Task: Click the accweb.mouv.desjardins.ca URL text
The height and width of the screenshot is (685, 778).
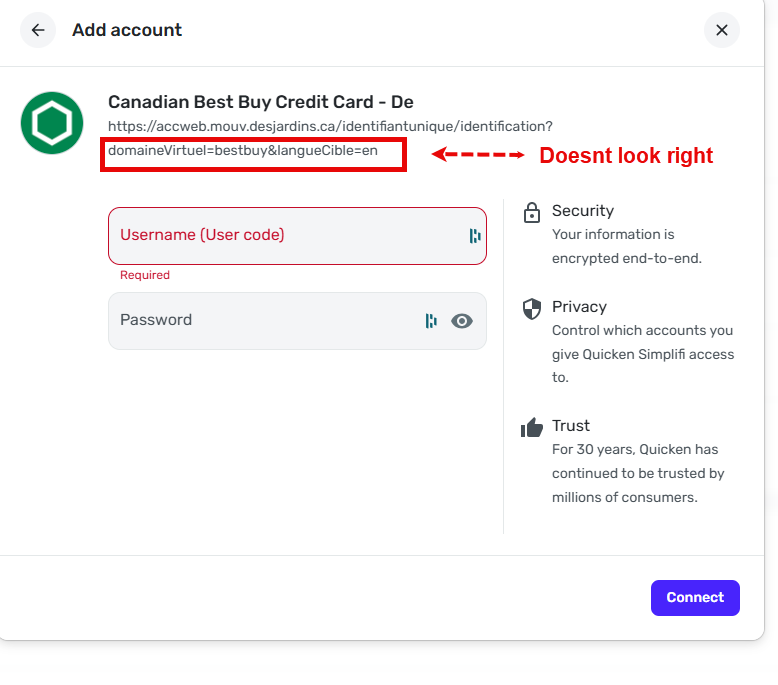Action: (x=330, y=126)
